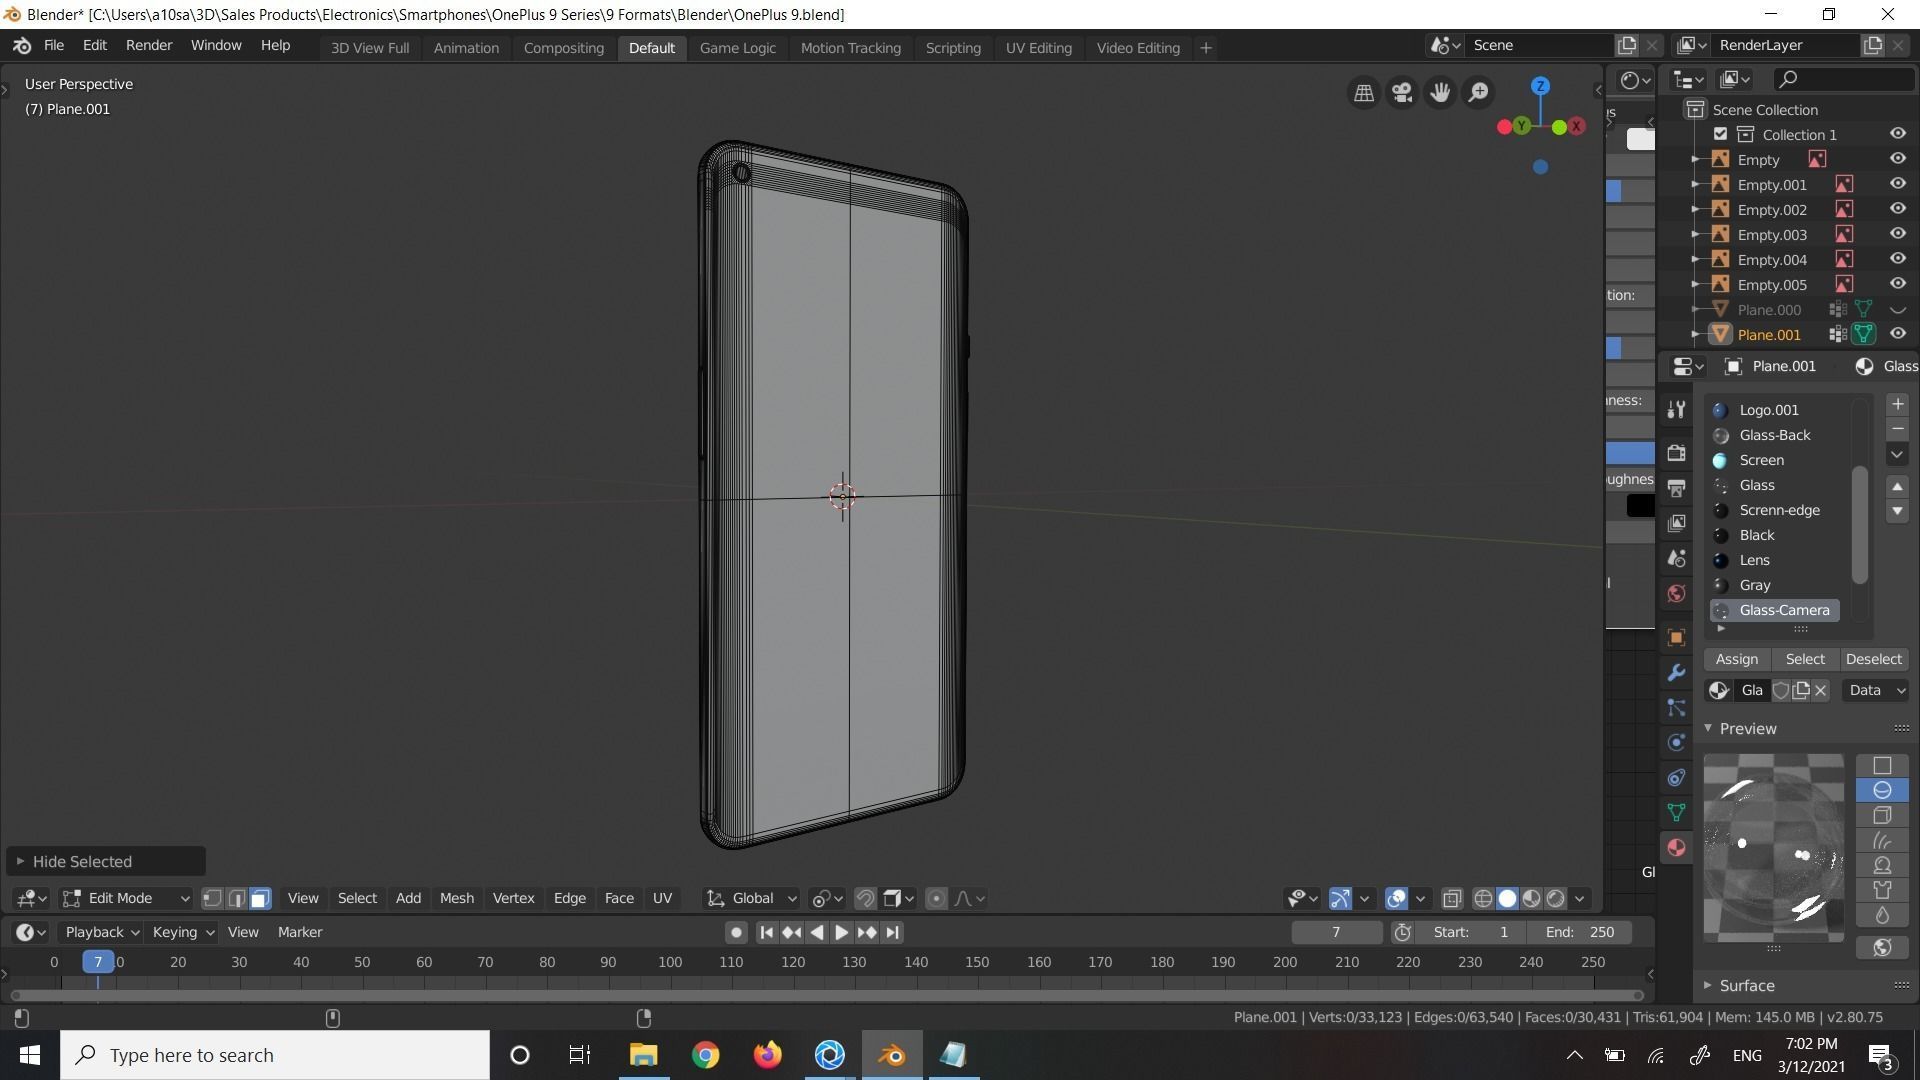Switch to UV Editing workspace tab

1038,47
